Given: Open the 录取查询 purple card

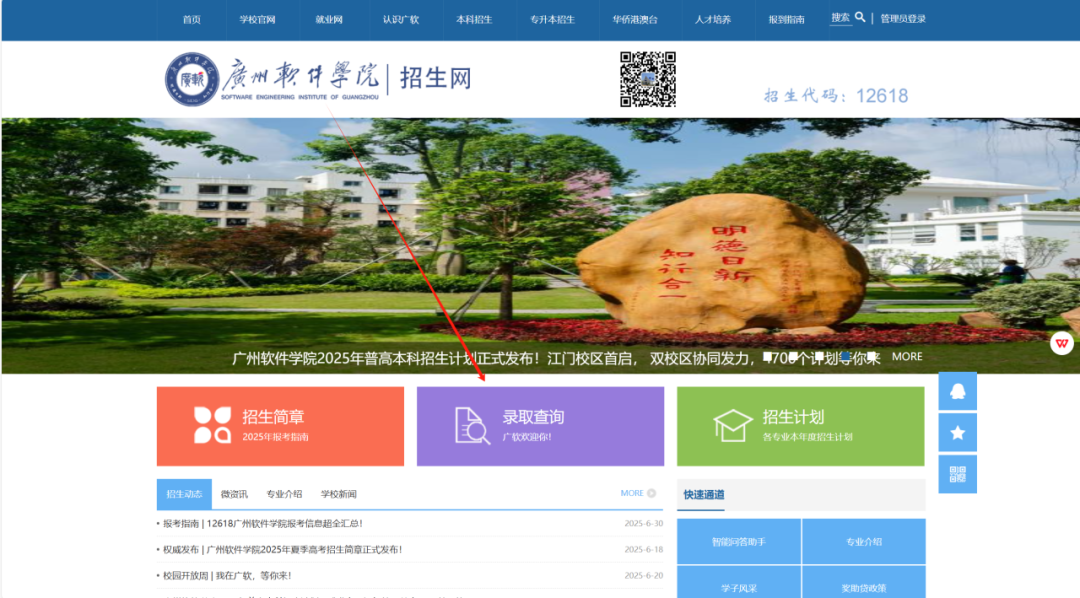Looking at the screenshot, I should click(540, 426).
